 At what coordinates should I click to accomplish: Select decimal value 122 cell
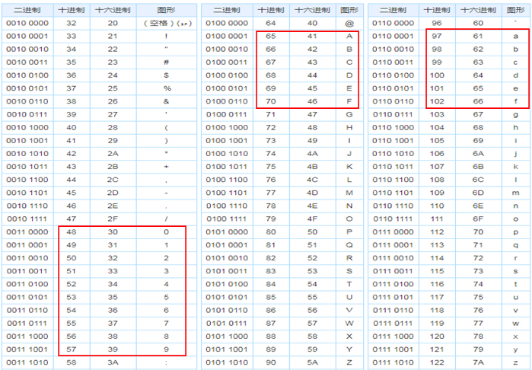point(437,363)
